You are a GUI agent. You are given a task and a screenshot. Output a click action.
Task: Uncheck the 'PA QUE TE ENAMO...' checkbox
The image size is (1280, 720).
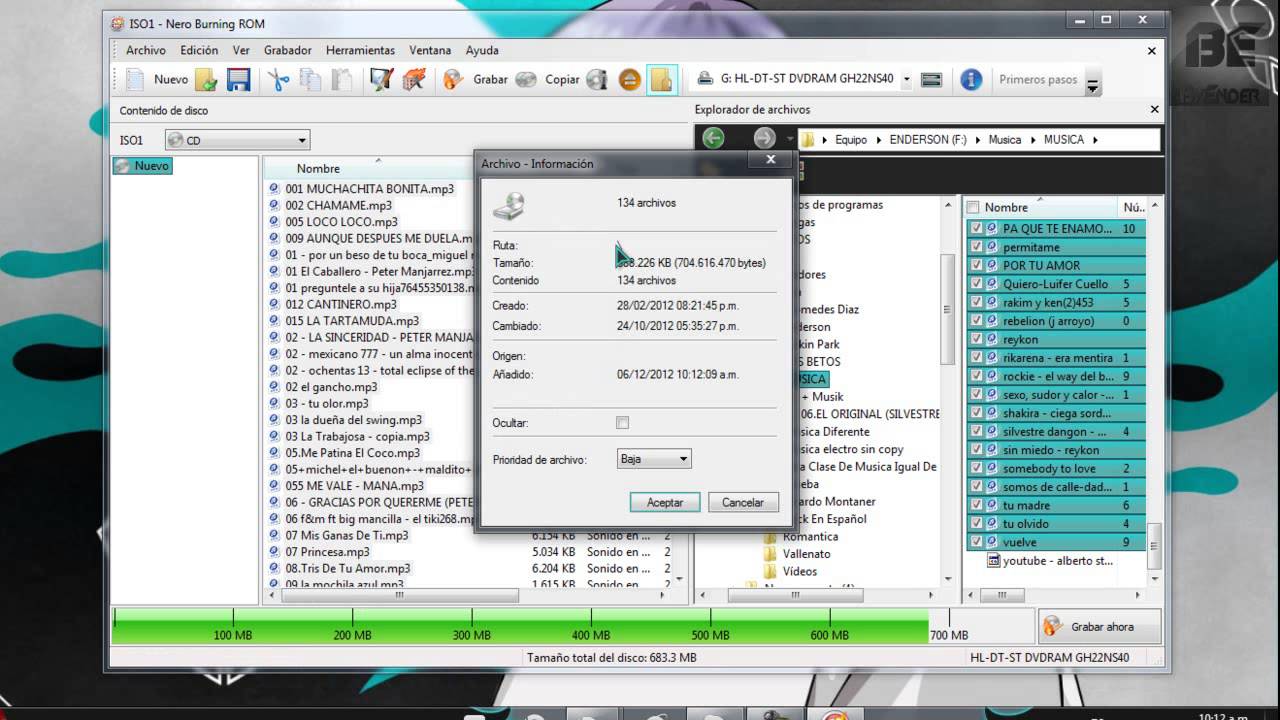pyautogui.click(x=976, y=228)
